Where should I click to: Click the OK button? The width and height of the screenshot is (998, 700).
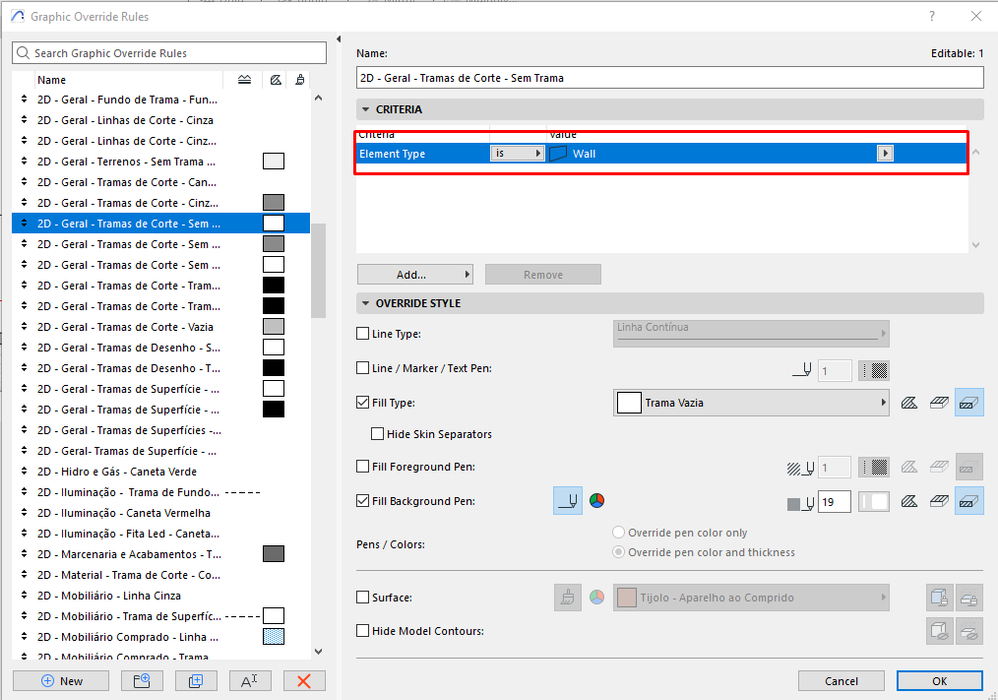[x=939, y=681]
